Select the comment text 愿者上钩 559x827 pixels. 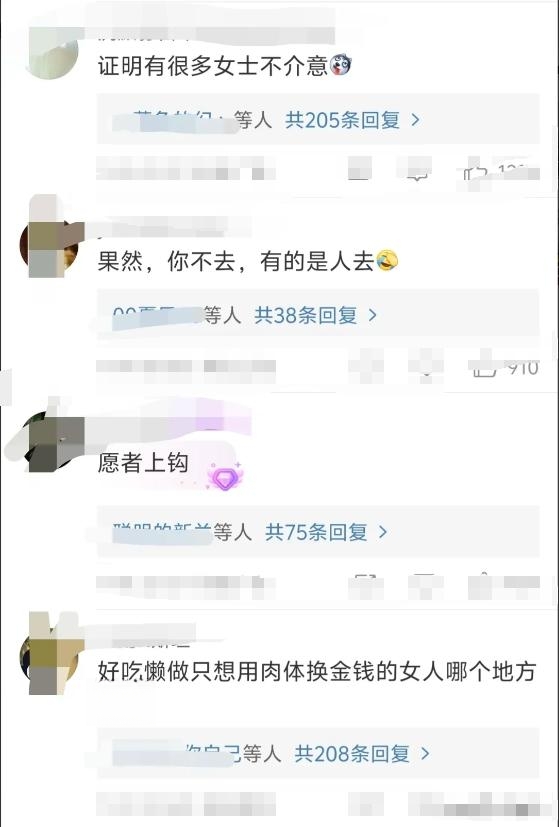coord(143,463)
